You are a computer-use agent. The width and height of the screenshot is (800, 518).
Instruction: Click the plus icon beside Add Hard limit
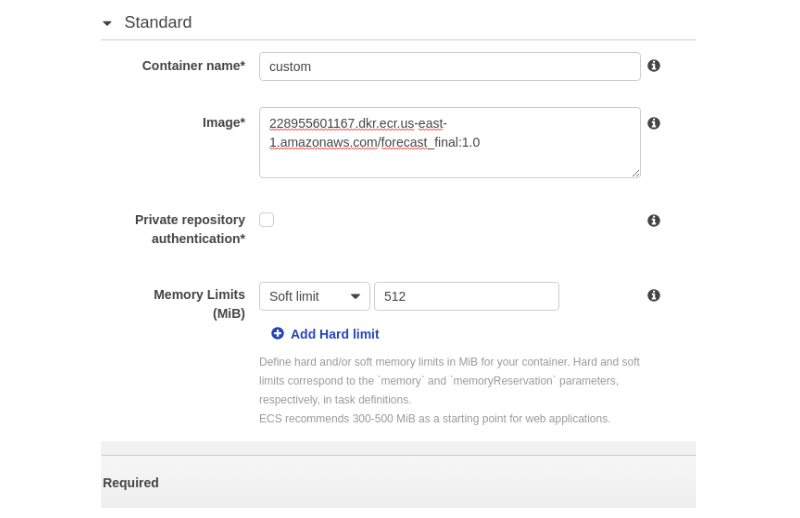[x=278, y=334]
